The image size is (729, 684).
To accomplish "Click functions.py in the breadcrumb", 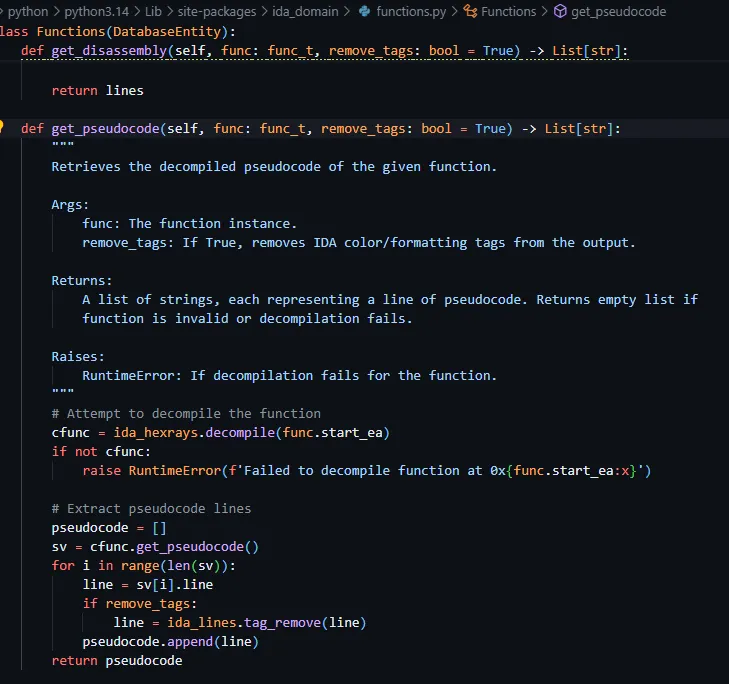I will [x=412, y=12].
